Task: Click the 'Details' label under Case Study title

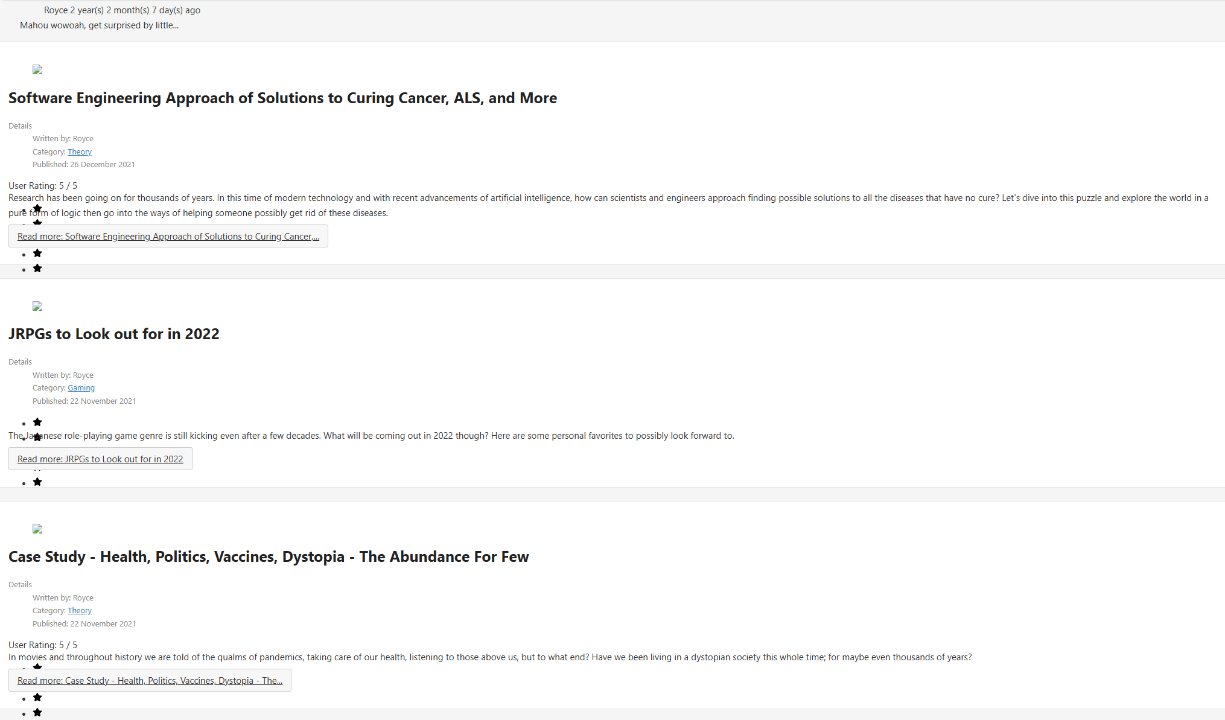Action: tap(20, 585)
